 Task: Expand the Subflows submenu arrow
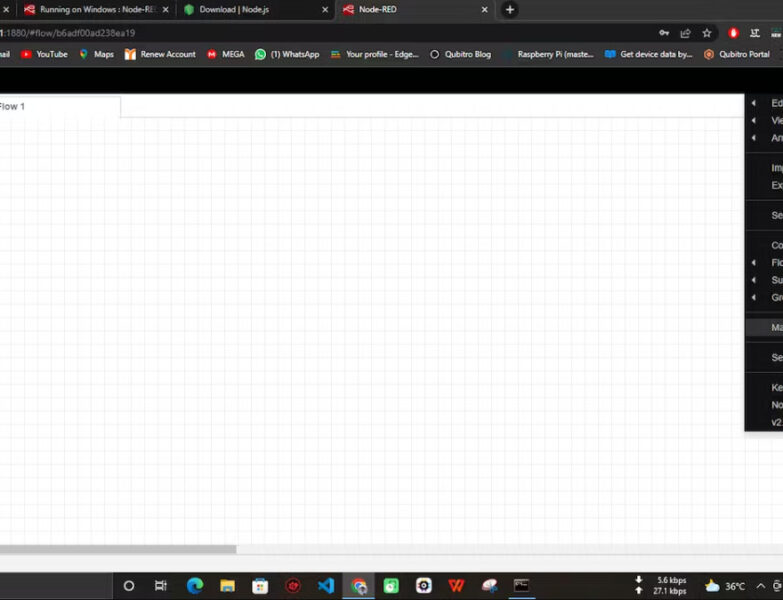pos(754,280)
